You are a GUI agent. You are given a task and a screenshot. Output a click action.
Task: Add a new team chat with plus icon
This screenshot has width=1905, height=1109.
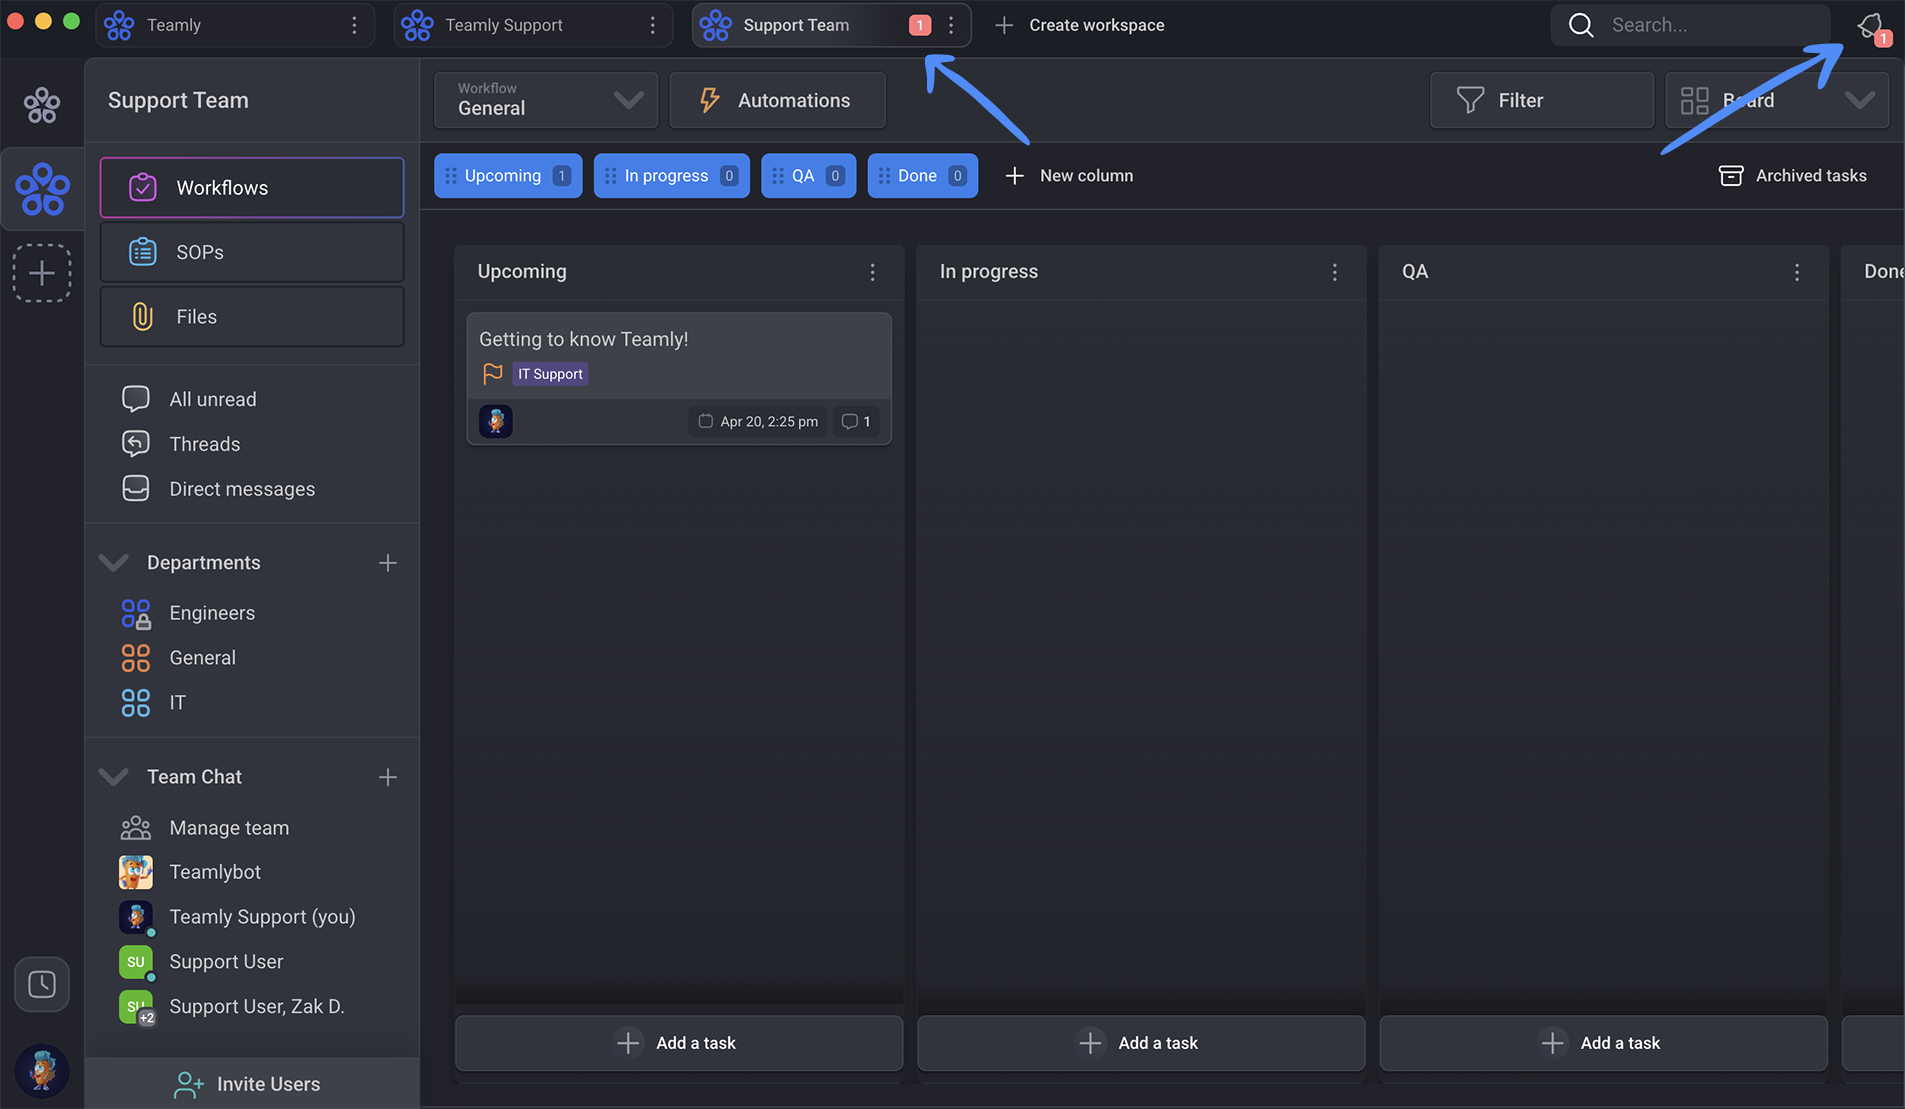388,777
